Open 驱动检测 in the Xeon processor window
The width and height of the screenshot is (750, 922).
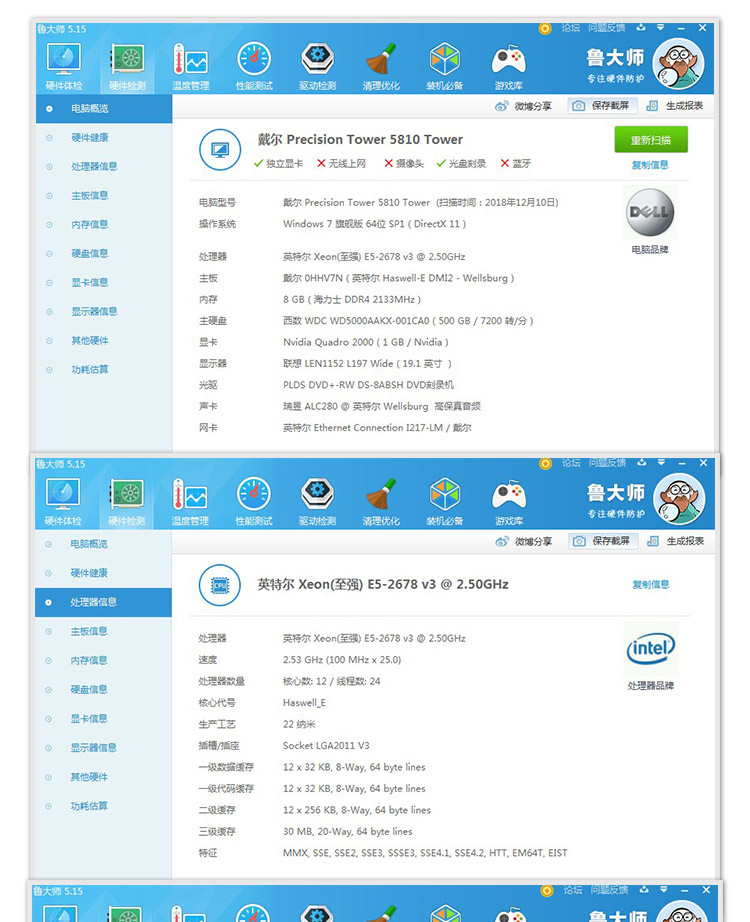pos(317,502)
